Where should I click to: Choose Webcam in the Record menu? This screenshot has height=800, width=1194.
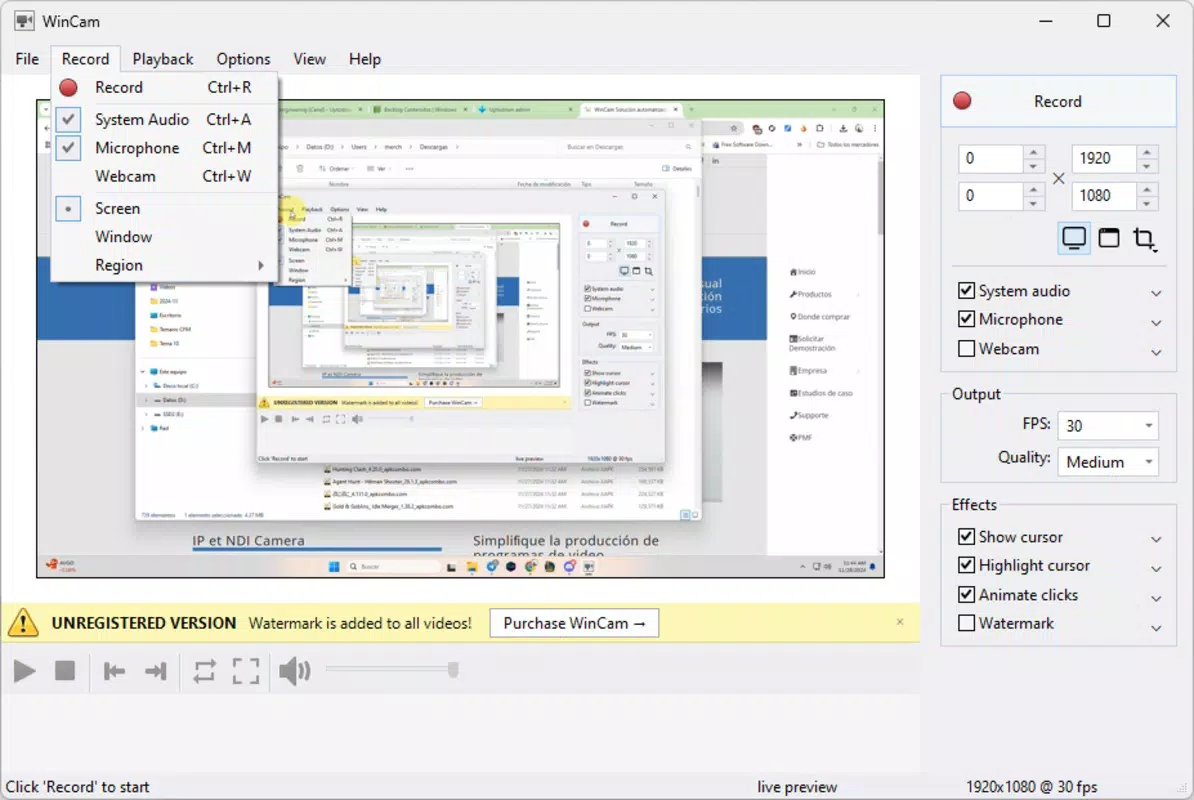coord(164,176)
